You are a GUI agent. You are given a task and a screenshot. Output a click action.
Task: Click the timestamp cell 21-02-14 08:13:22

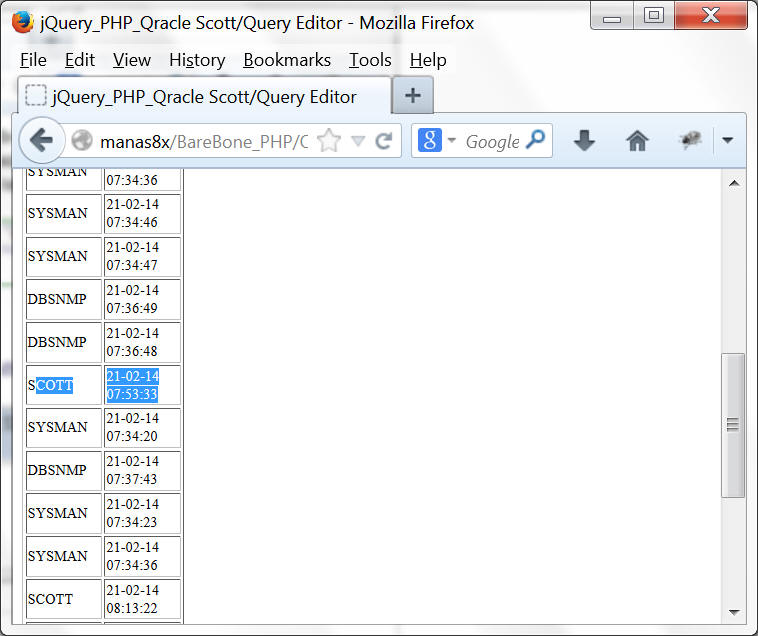coord(143,599)
